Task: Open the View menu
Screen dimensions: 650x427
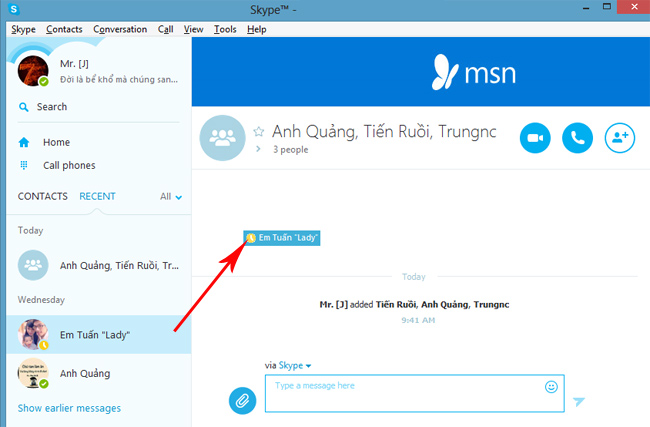Action: tap(194, 29)
